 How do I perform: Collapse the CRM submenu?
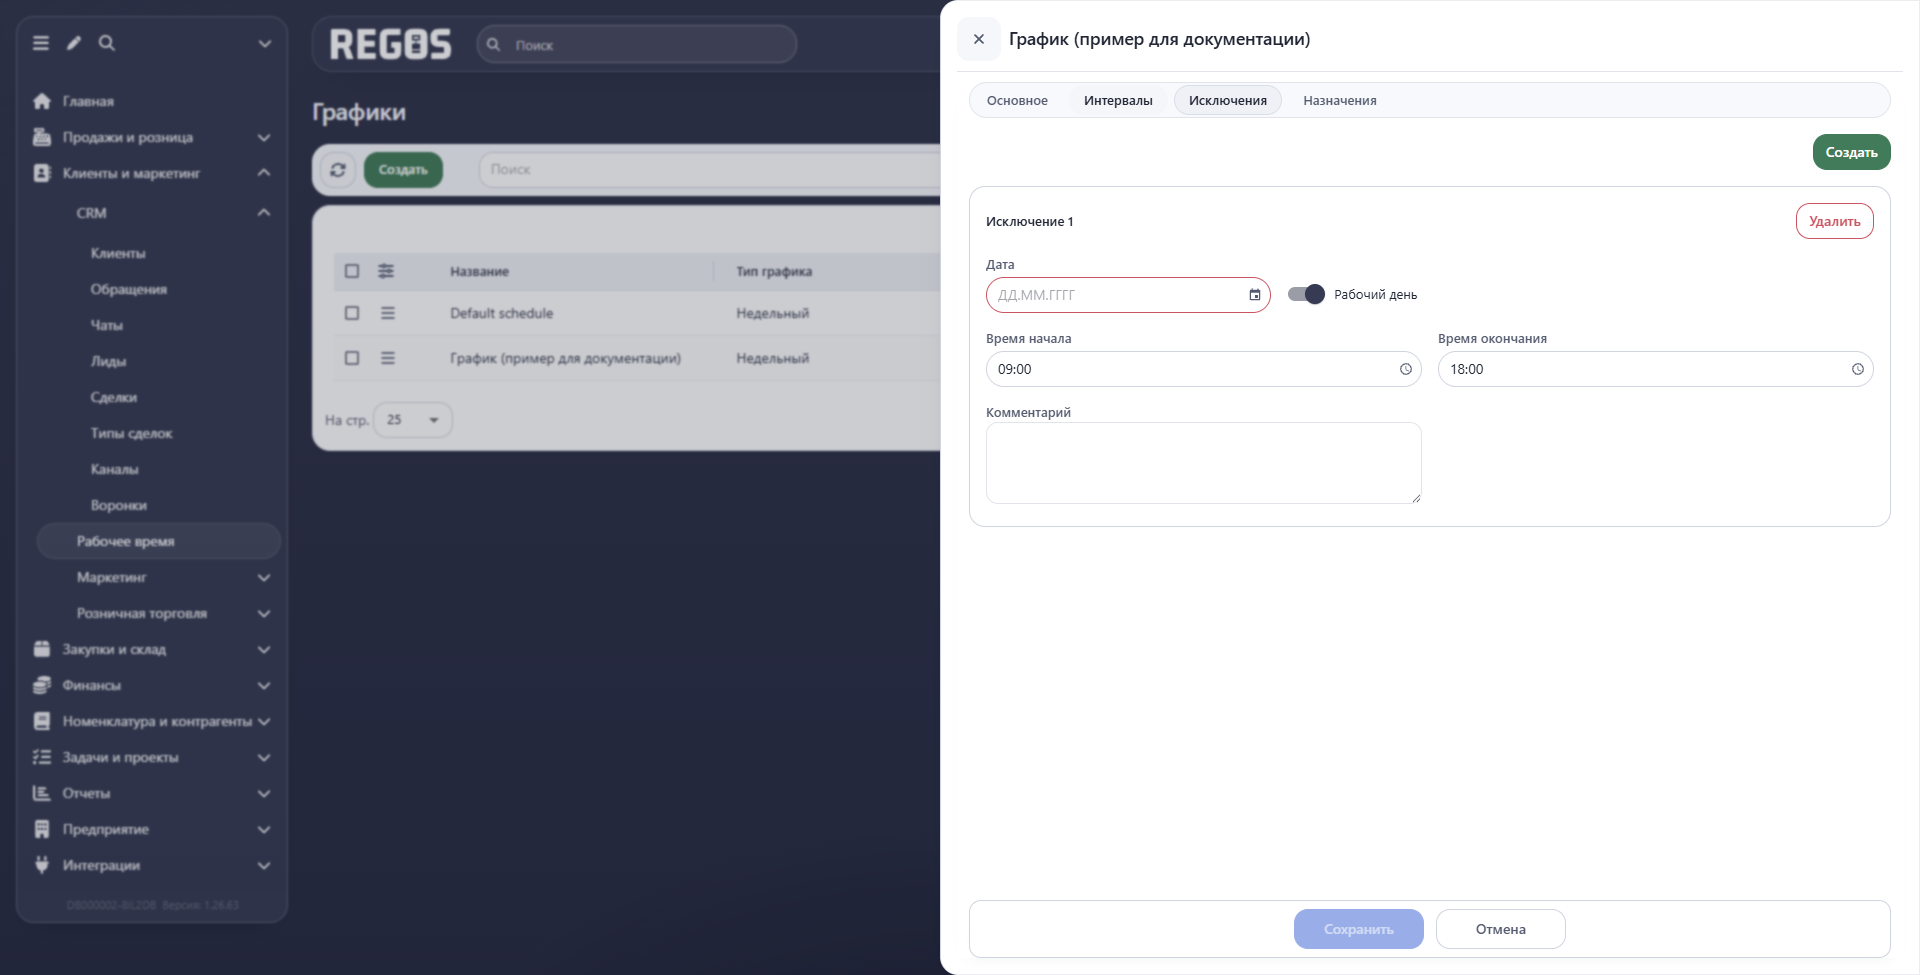pyautogui.click(x=264, y=213)
